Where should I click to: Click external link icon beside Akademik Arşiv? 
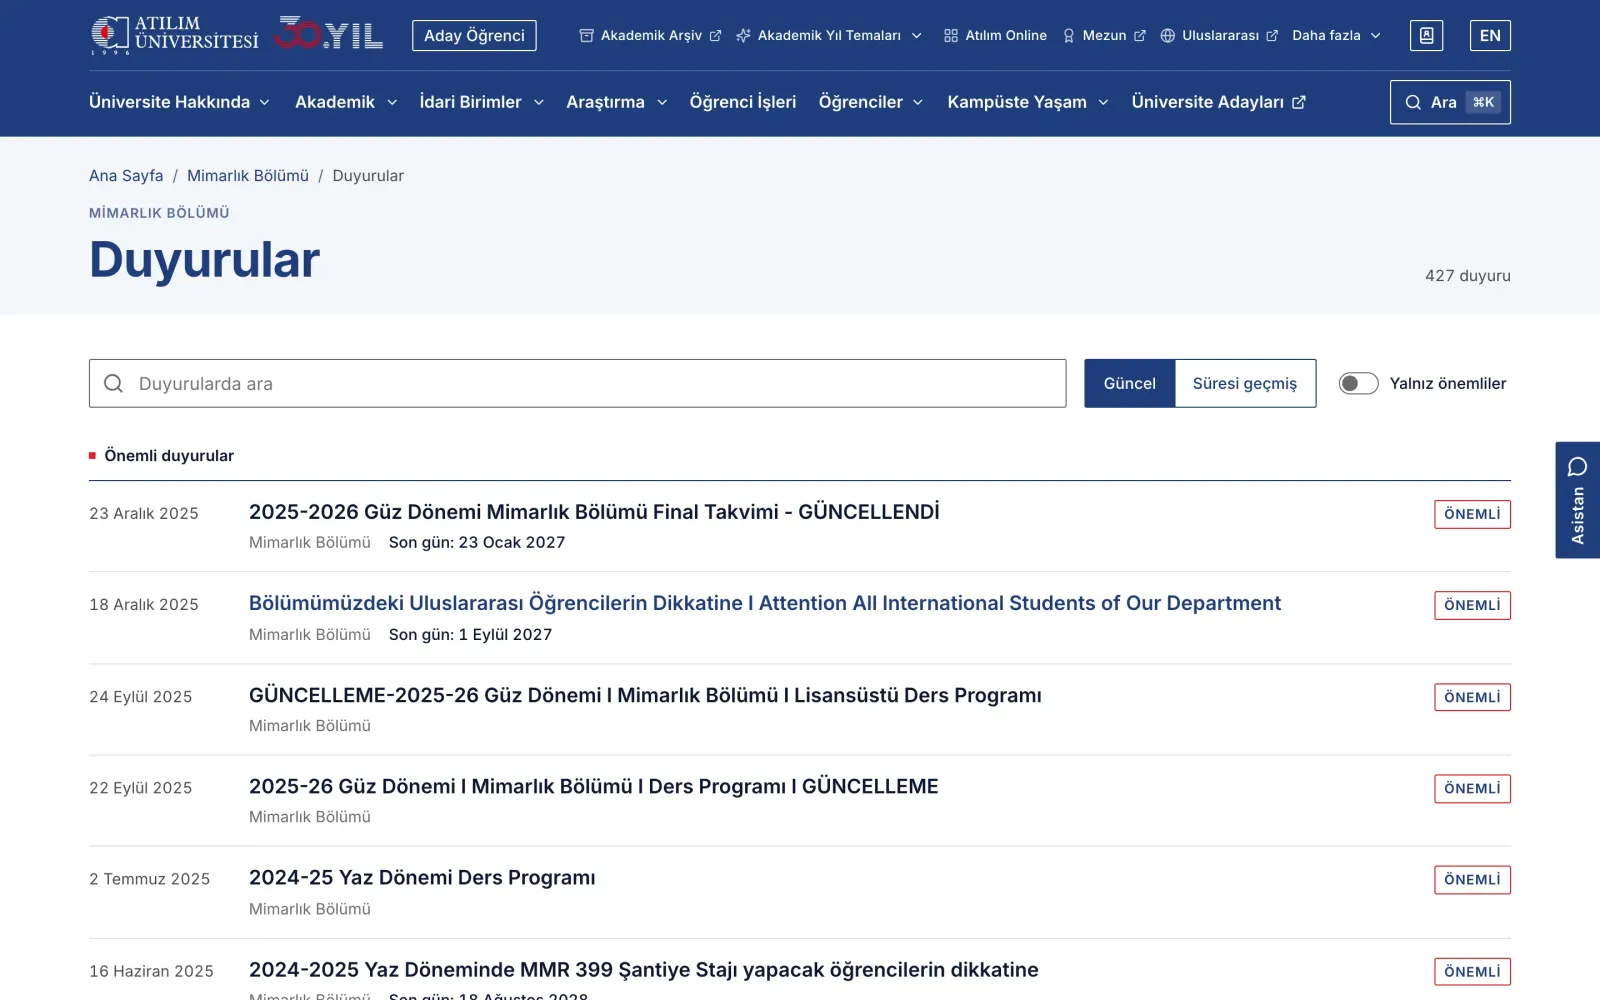click(x=715, y=36)
